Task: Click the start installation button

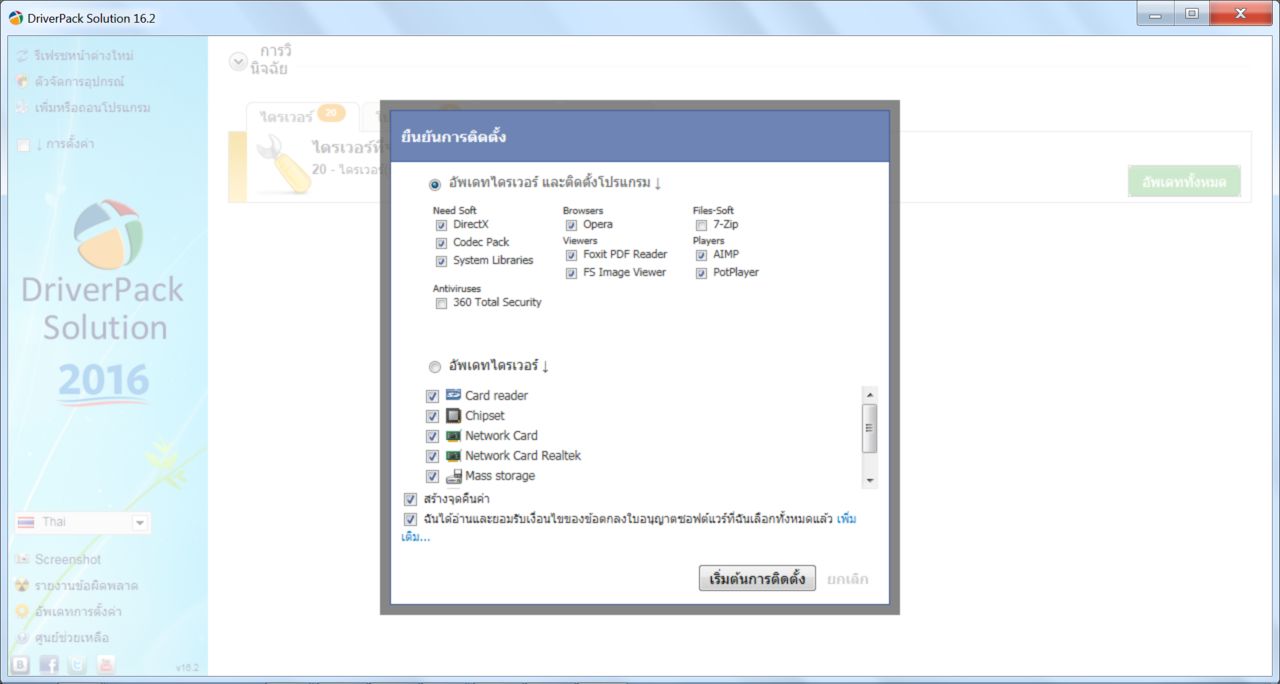Action: tap(757, 578)
